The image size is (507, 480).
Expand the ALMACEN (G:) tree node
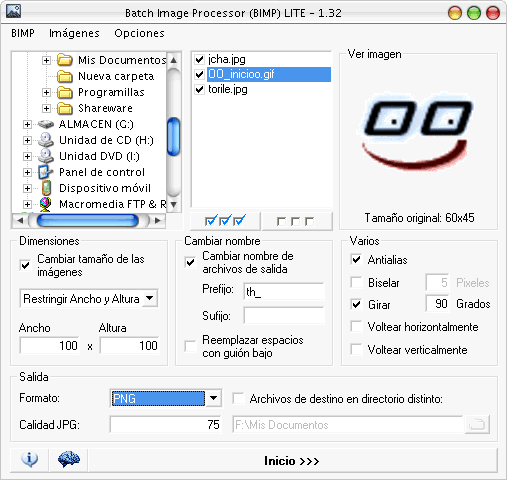[x=27, y=124]
